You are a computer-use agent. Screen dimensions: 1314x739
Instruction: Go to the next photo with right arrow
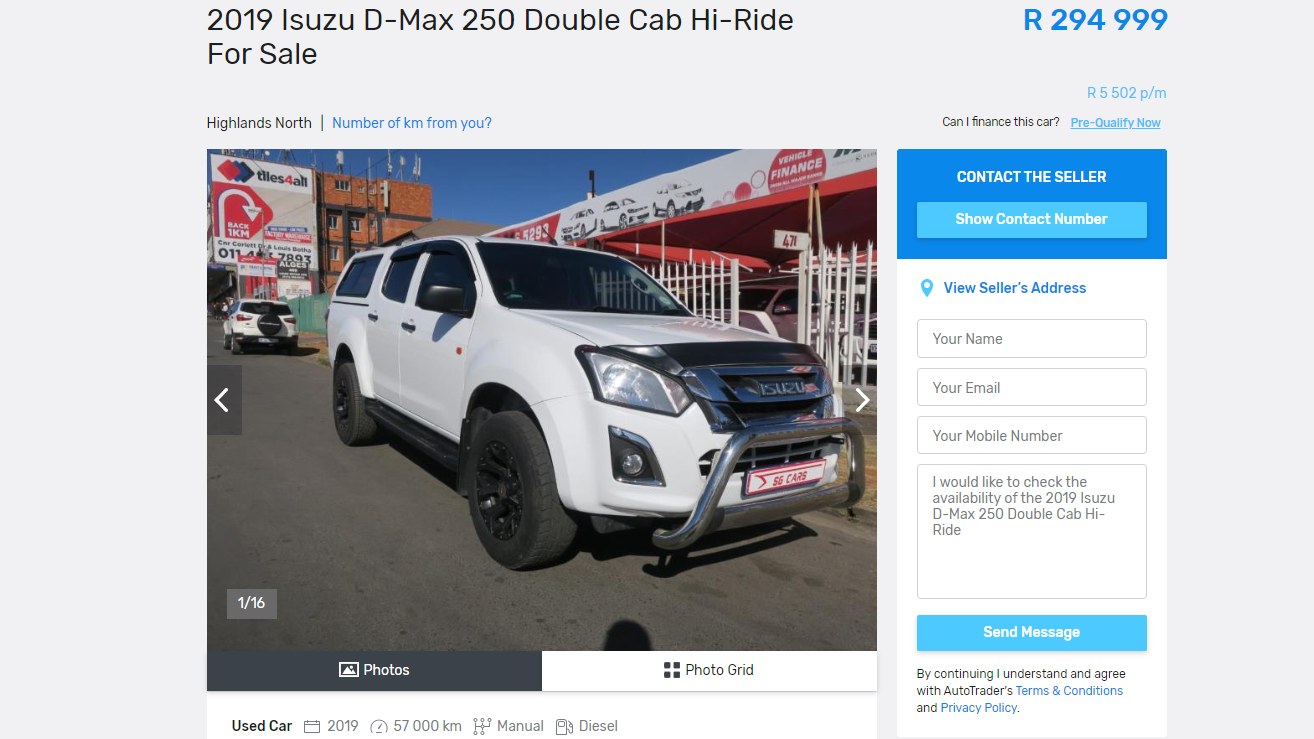(x=862, y=400)
